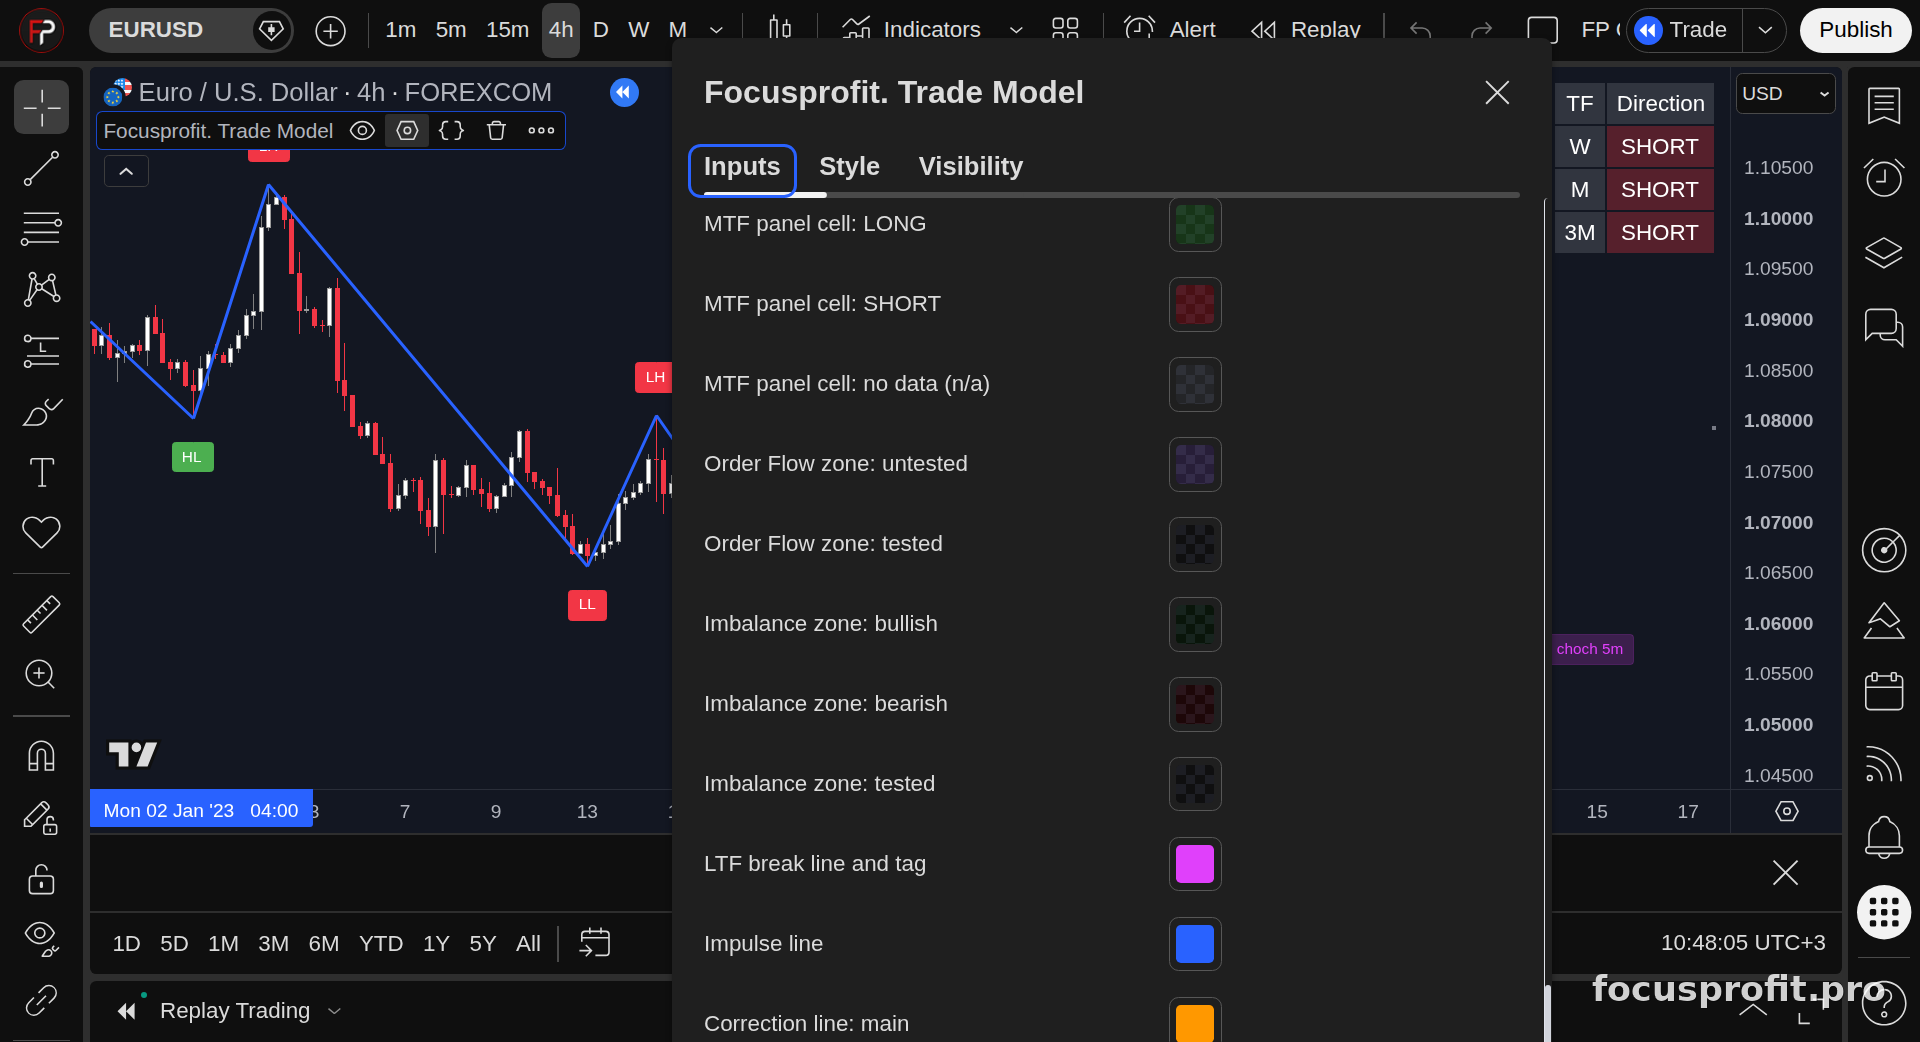Select the YTD date range
The width and height of the screenshot is (1920, 1042).
click(x=380, y=943)
